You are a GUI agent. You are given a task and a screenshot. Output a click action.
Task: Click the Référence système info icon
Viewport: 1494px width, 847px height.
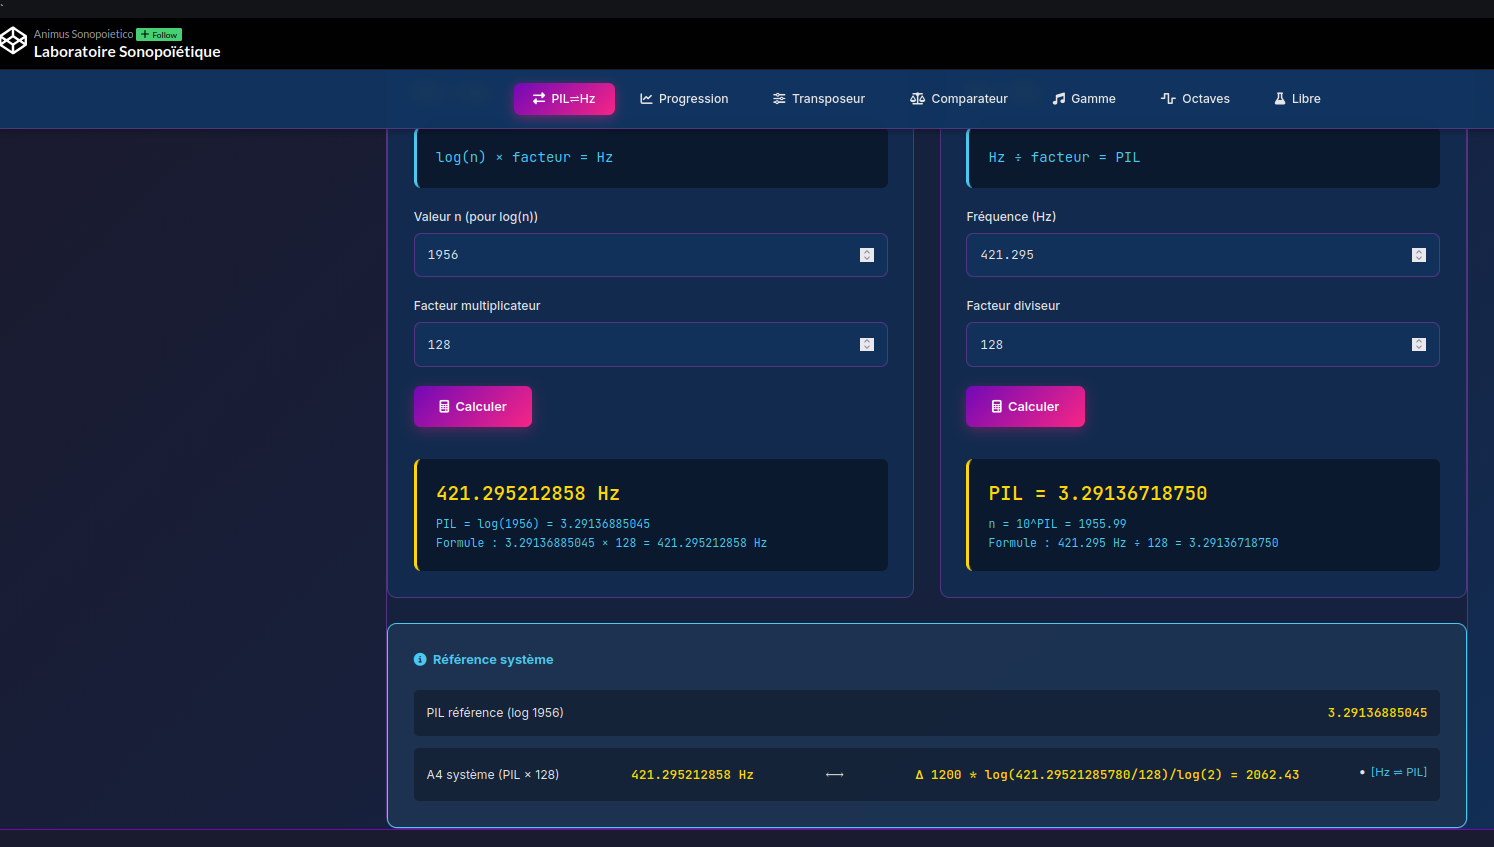(420, 660)
